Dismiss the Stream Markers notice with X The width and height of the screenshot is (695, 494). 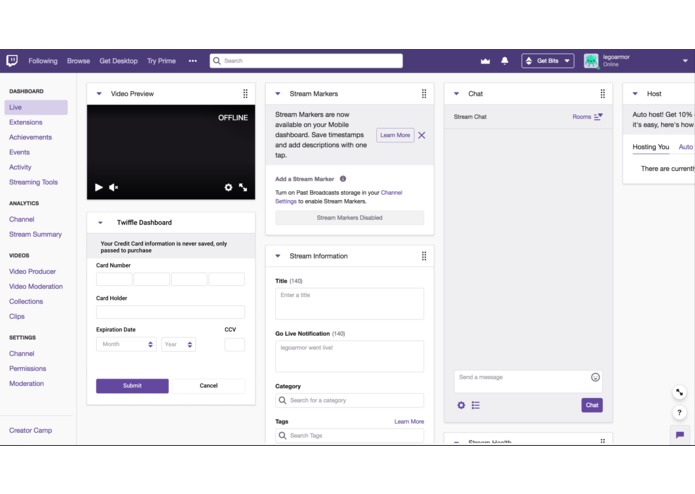(x=422, y=135)
